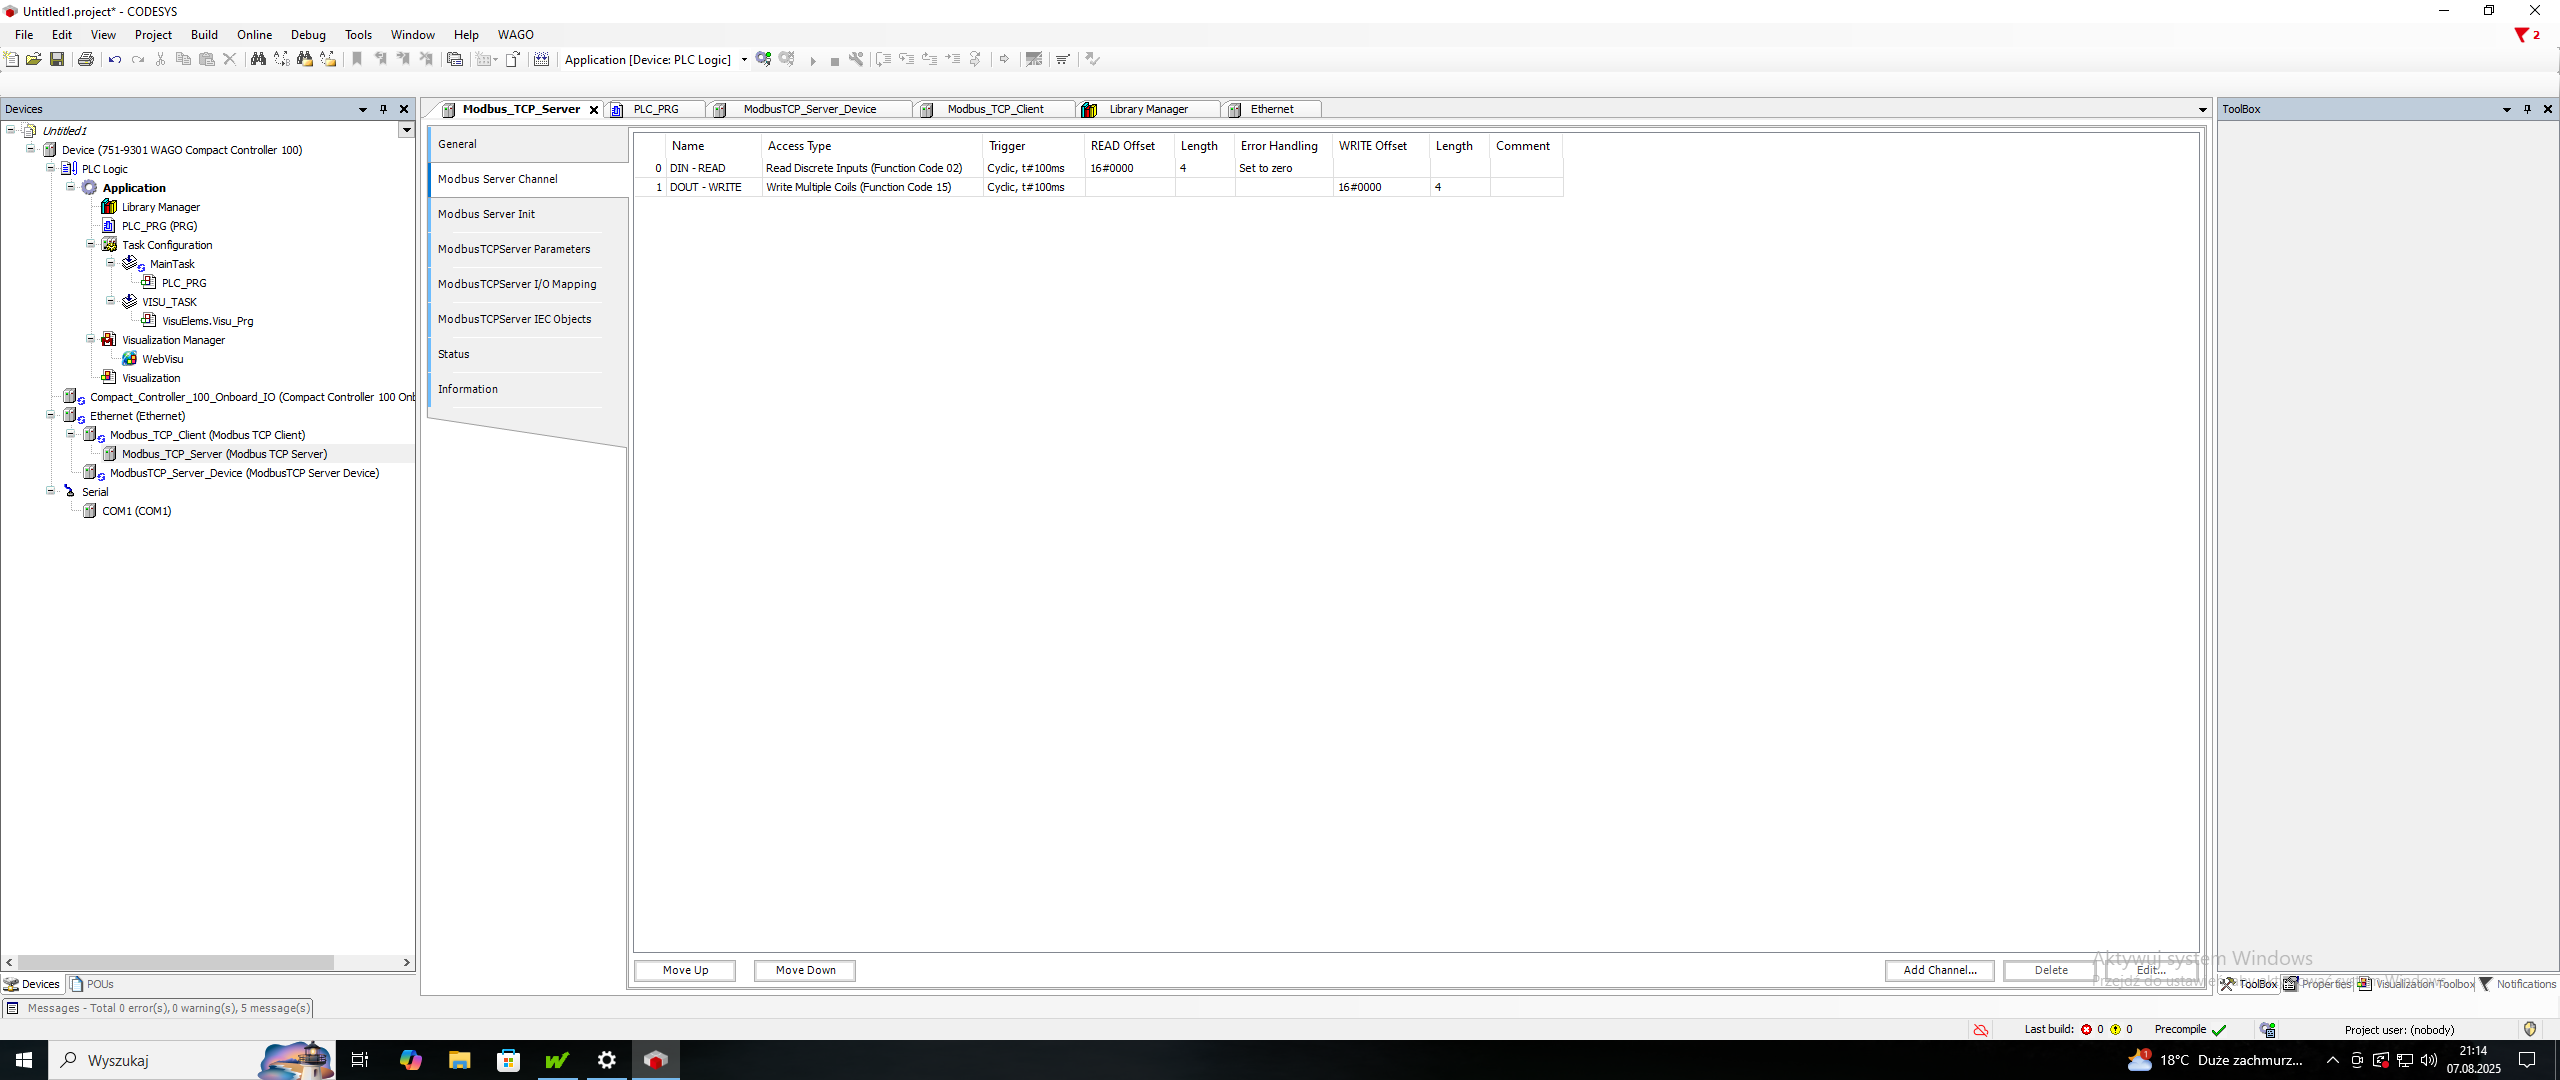Collapse the Task Configuration tree node

(90, 245)
